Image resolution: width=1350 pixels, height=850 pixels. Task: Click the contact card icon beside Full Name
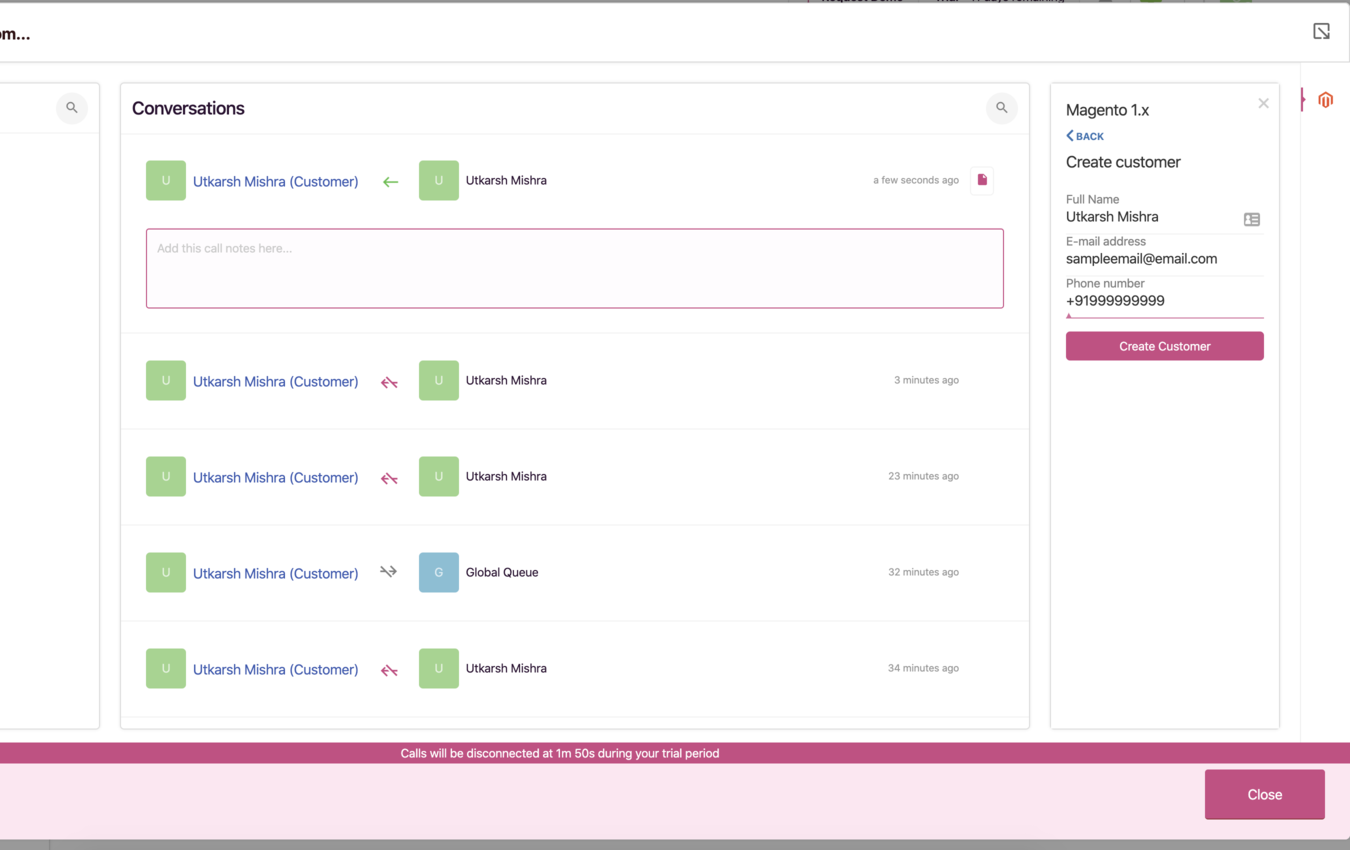coord(1251,219)
